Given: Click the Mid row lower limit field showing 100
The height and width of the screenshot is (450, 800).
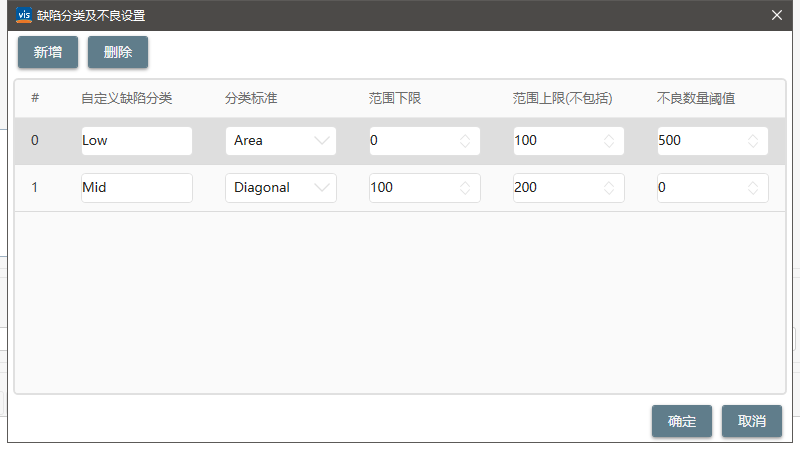Looking at the screenshot, I should coord(424,188).
